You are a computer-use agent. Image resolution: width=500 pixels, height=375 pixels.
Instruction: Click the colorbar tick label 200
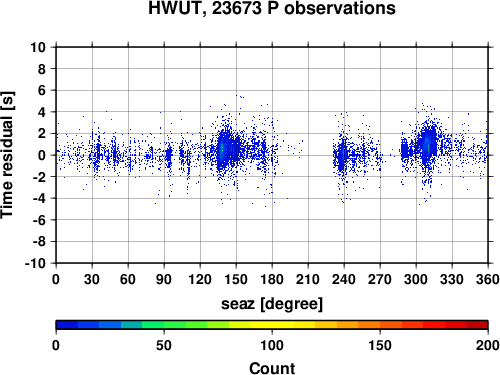pos(488,345)
